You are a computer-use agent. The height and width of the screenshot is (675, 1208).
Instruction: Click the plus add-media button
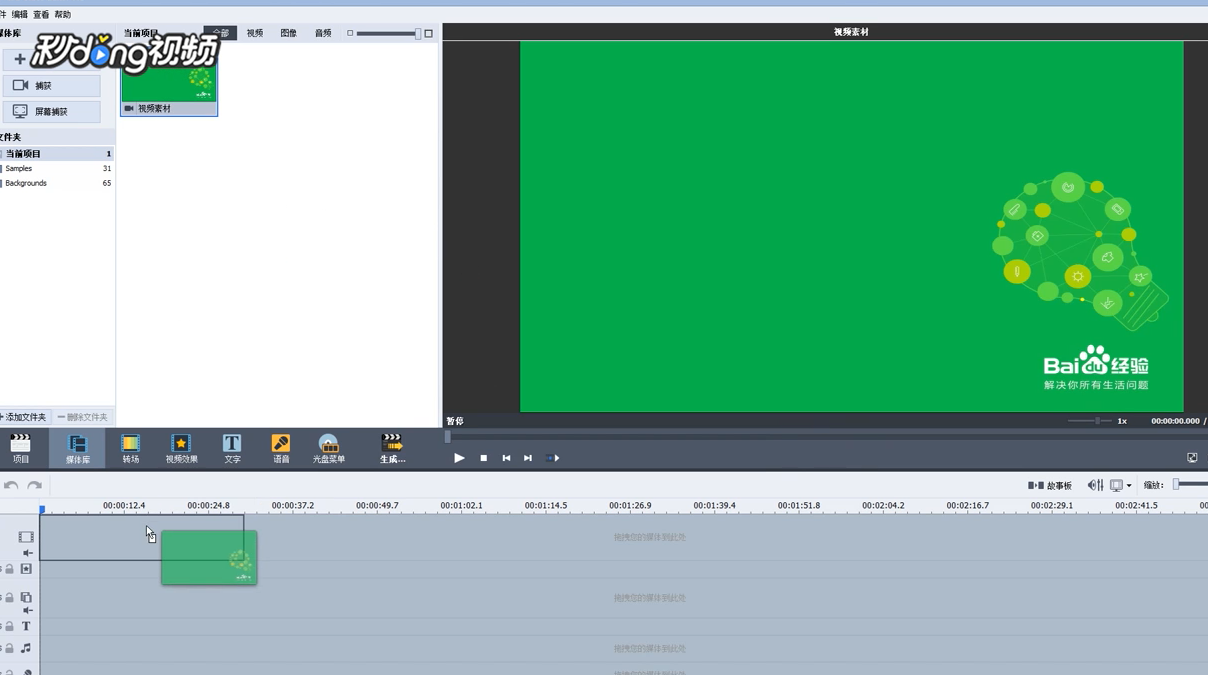19,59
